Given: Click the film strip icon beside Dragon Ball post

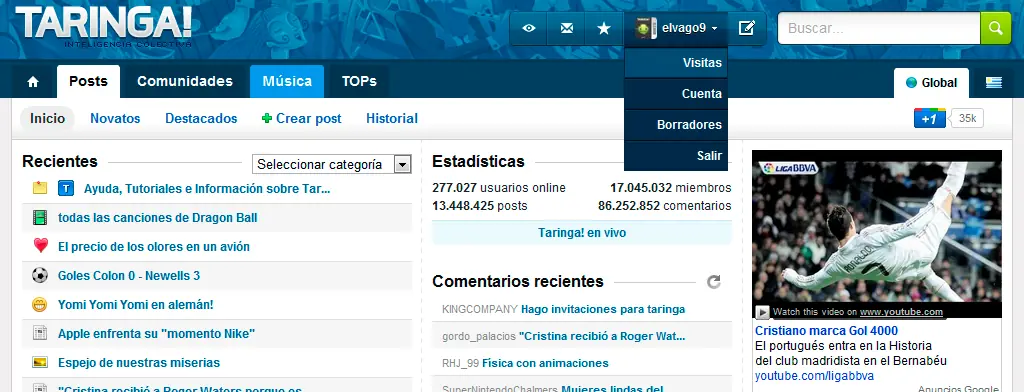Looking at the screenshot, I should click(40, 218).
